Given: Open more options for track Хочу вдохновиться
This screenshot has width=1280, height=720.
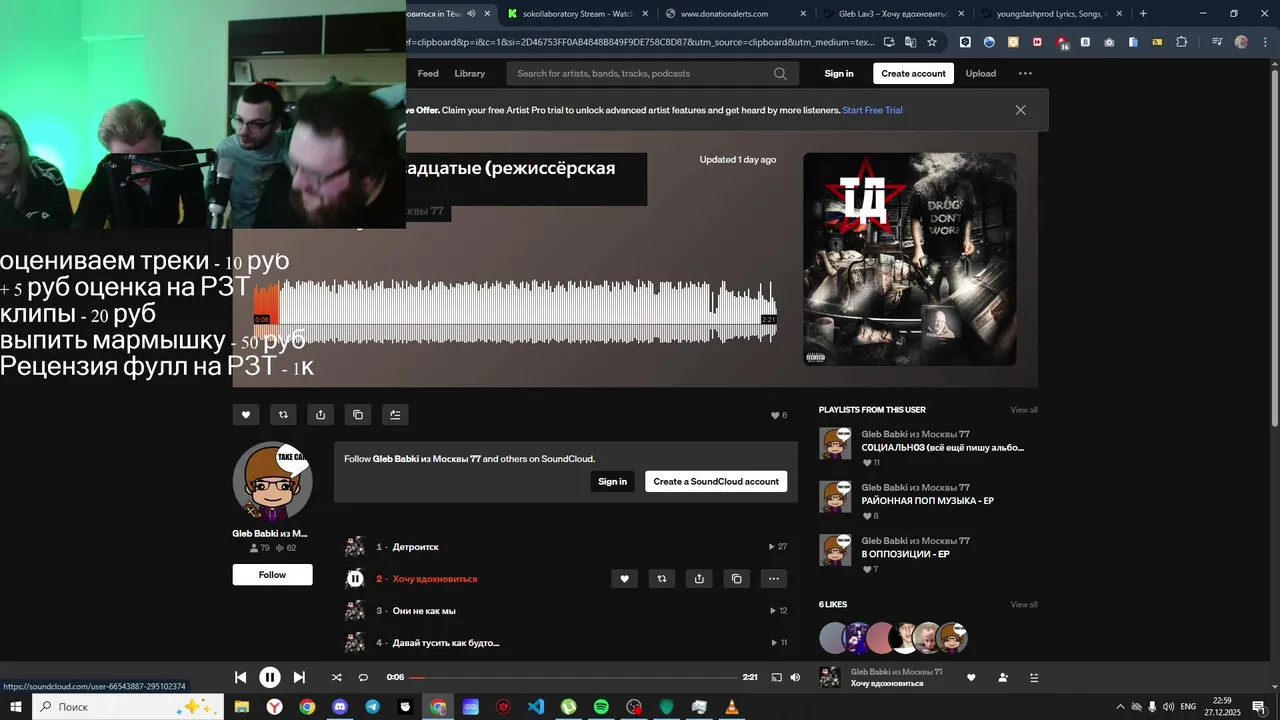Looking at the screenshot, I should (774, 579).
